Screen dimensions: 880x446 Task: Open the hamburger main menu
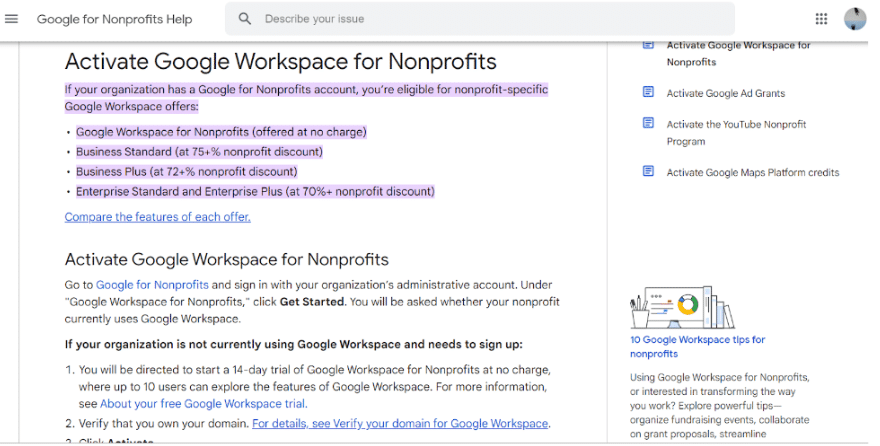pyautogui.click(x=11, y=19)
